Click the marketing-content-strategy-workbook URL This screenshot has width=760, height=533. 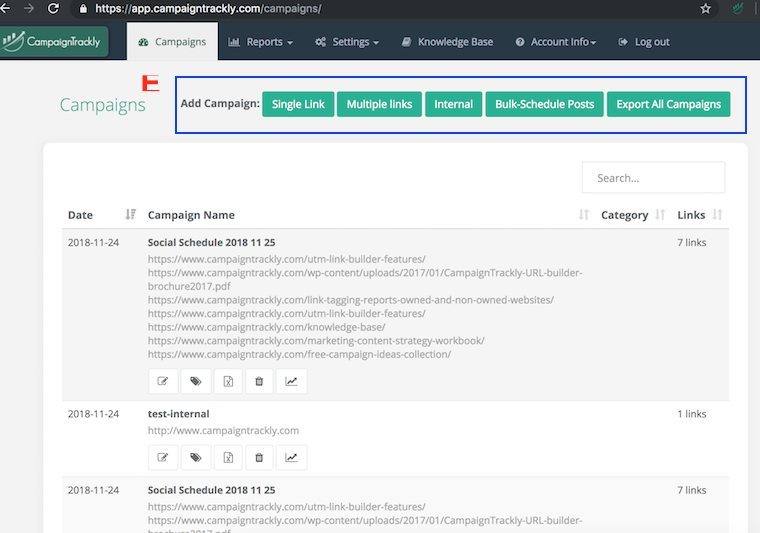(x=316, y=341)
